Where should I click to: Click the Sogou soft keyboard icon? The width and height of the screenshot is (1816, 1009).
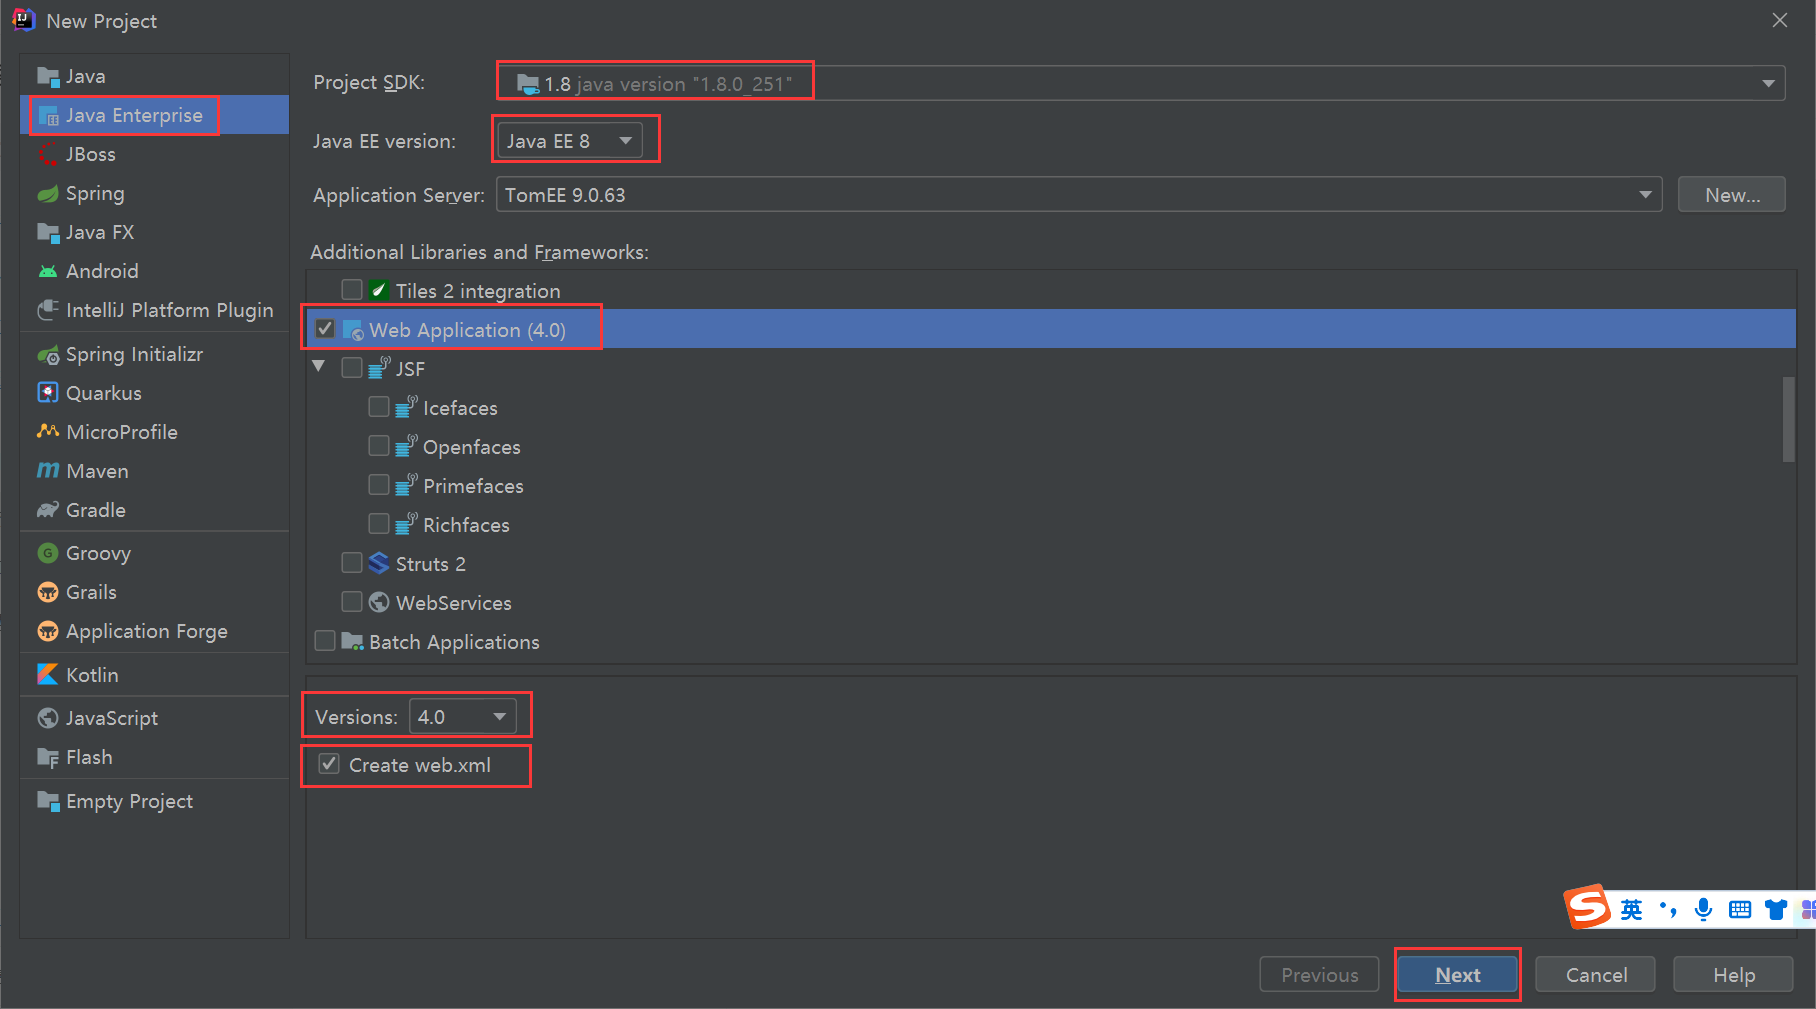[1740, 909]
